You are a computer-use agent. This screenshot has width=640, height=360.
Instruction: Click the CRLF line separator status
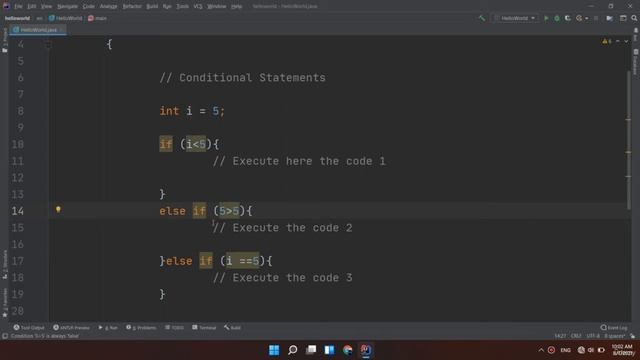[576, 336]
